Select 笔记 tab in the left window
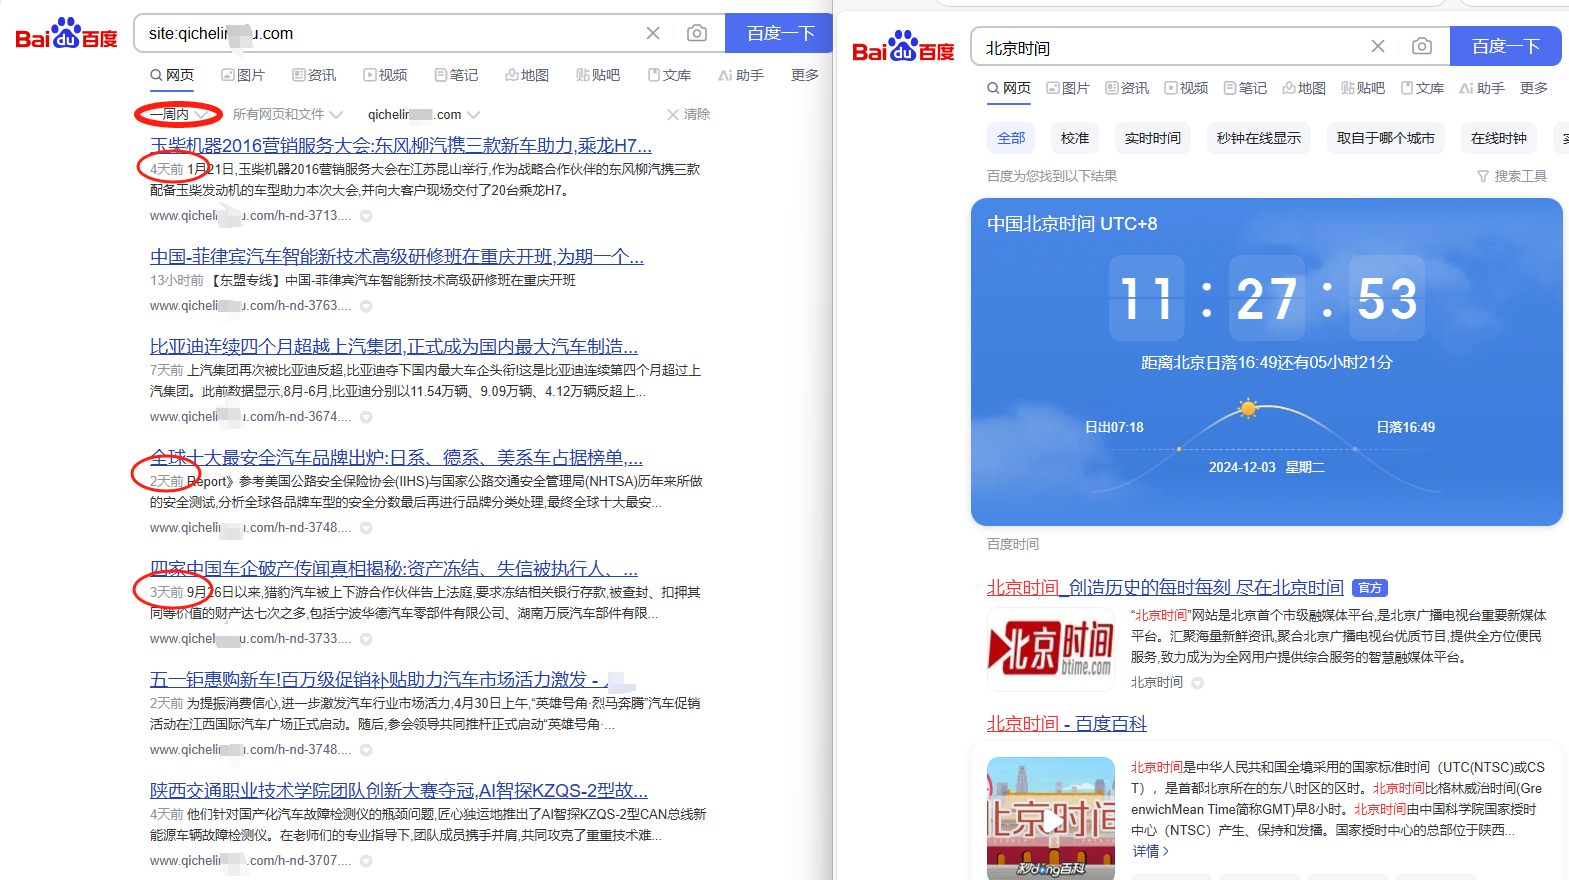This screenshot has height=880, width=1569. click(x=456, y=75)
